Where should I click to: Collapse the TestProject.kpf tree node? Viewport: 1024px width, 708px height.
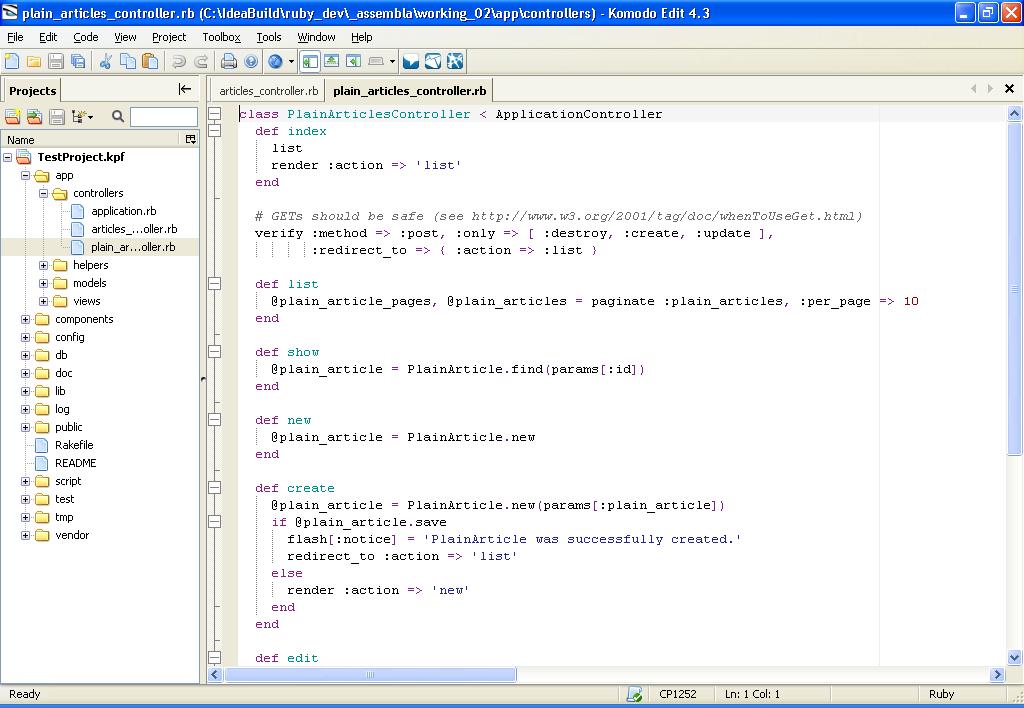[x=8, y=157]
